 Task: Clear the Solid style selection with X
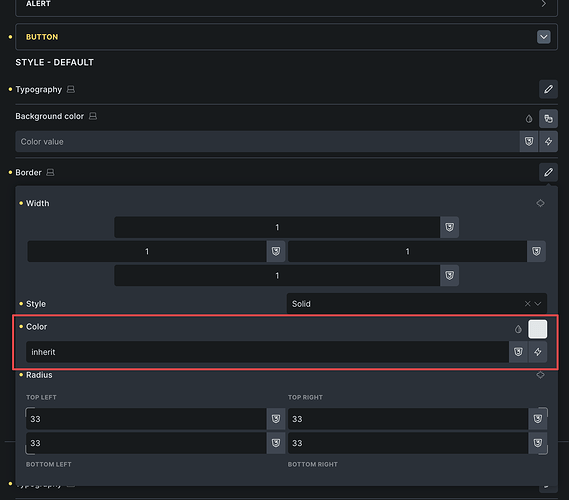pyautogui.click(x=527, y=304)
